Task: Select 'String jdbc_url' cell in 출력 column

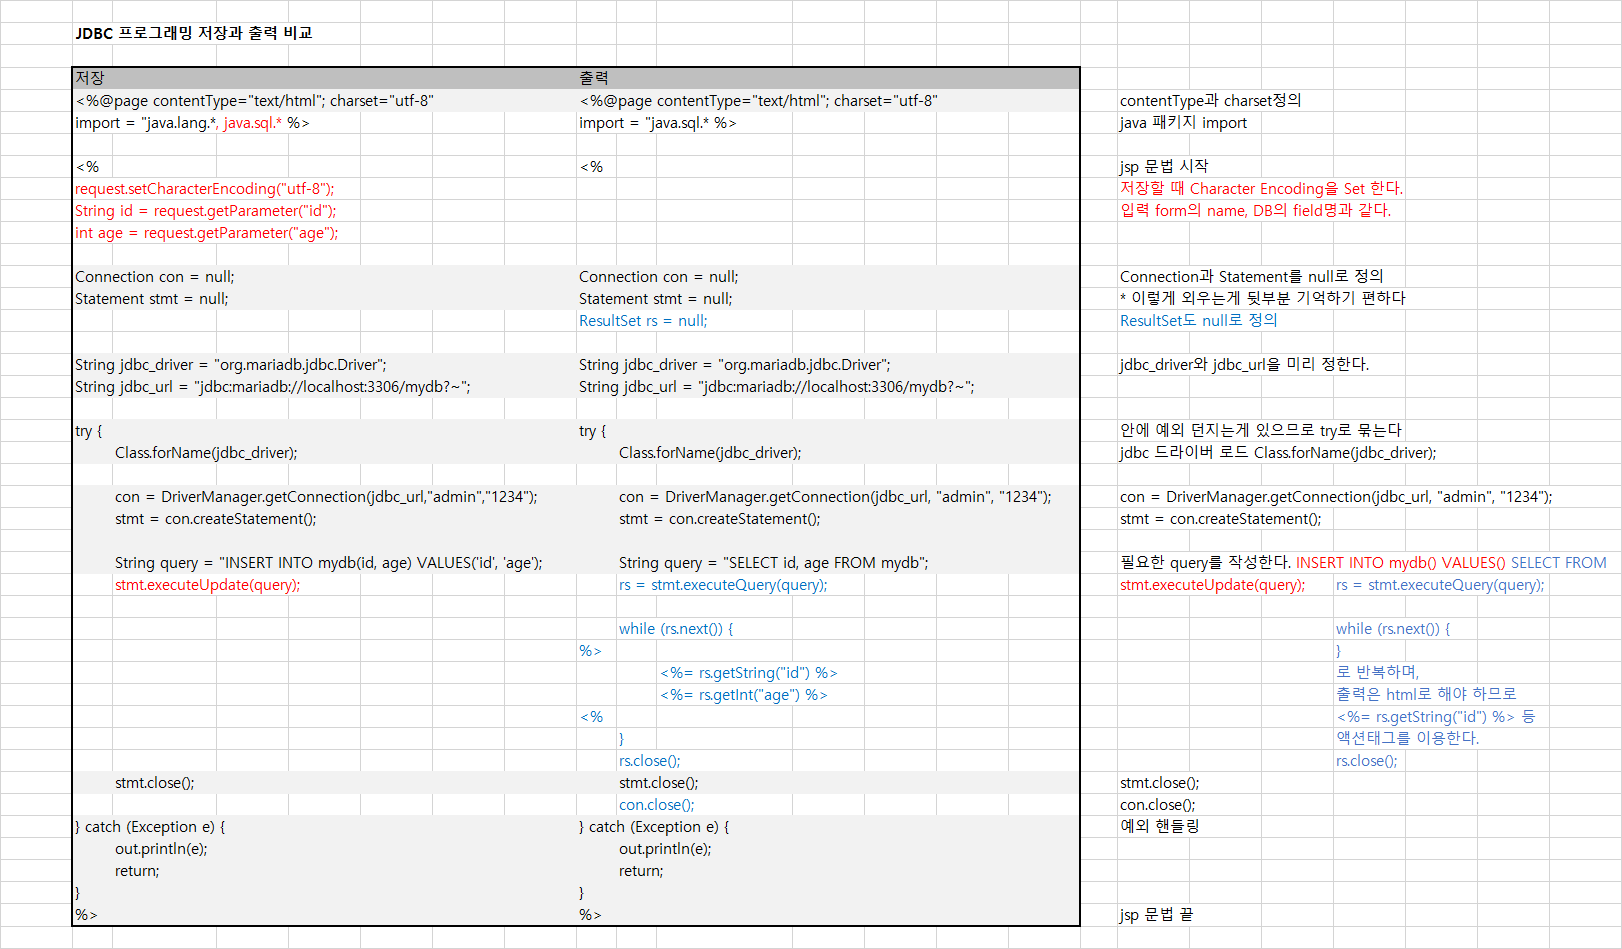Action: pos(777,386)
